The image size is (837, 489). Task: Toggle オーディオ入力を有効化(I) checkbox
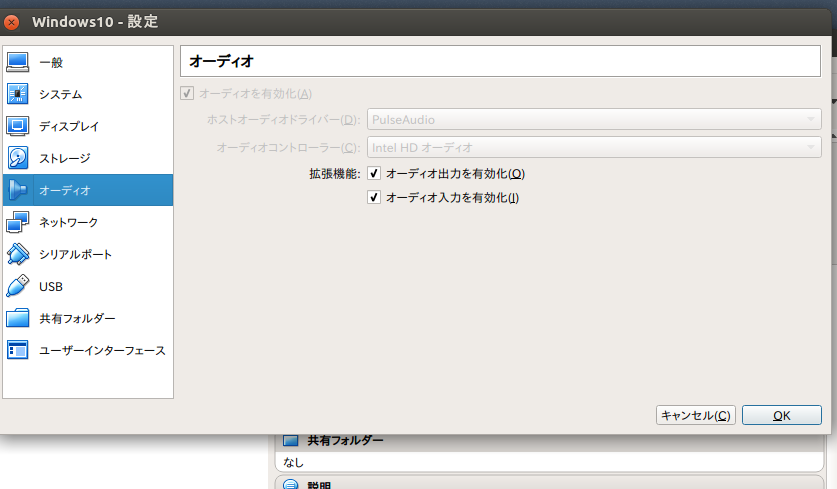374,198
